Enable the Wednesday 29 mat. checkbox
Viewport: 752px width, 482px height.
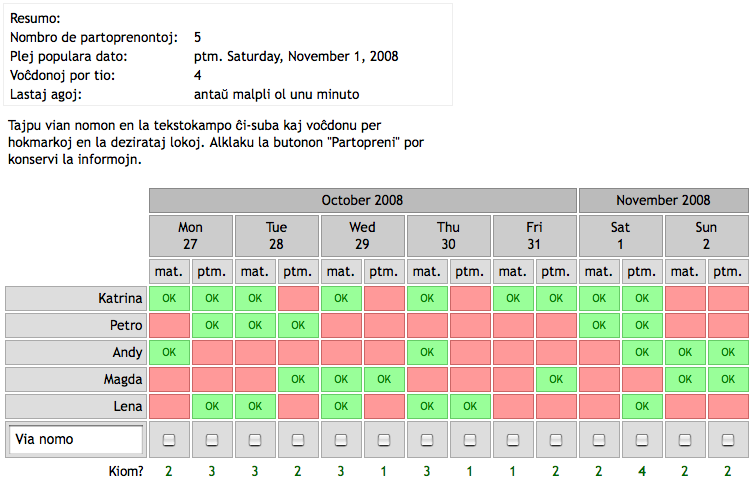click(341, 440)
